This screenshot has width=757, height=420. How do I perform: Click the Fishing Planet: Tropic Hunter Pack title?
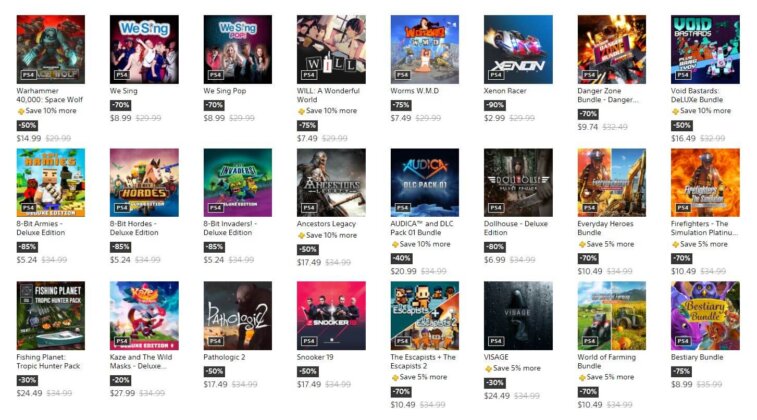point(48,362)
